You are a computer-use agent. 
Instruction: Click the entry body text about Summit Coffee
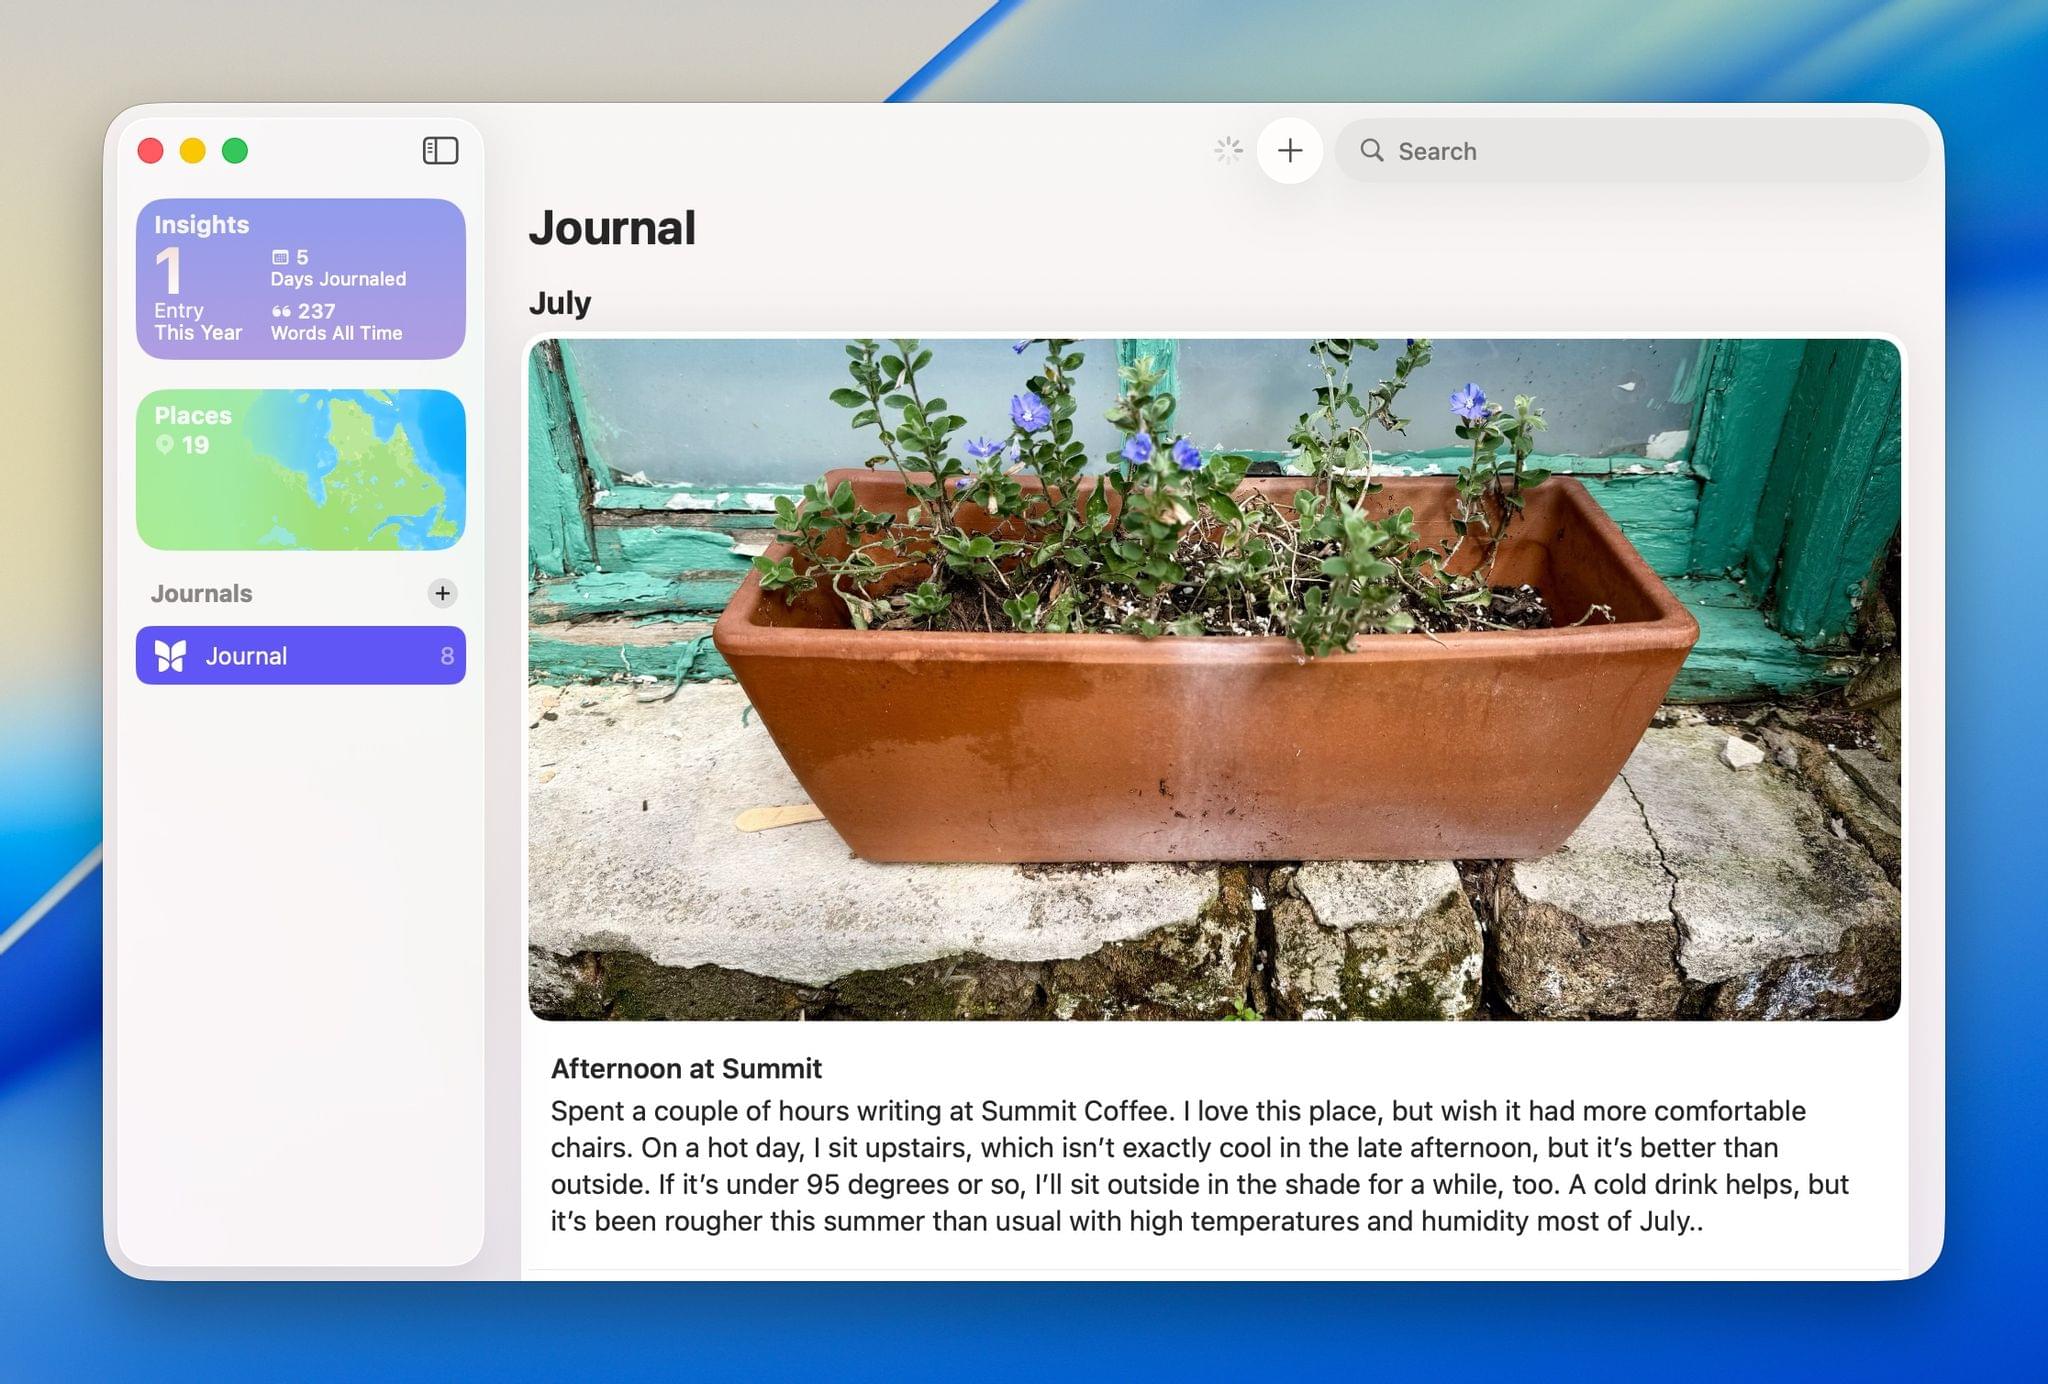(1200, 1166)
